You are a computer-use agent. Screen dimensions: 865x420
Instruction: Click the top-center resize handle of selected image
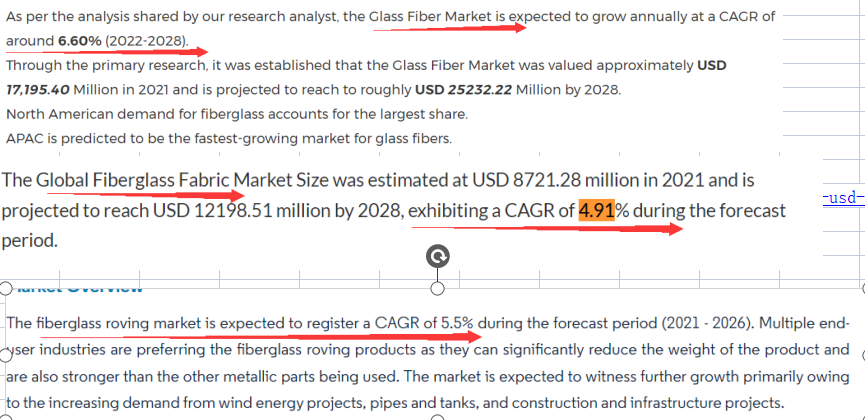click(437, 289)
